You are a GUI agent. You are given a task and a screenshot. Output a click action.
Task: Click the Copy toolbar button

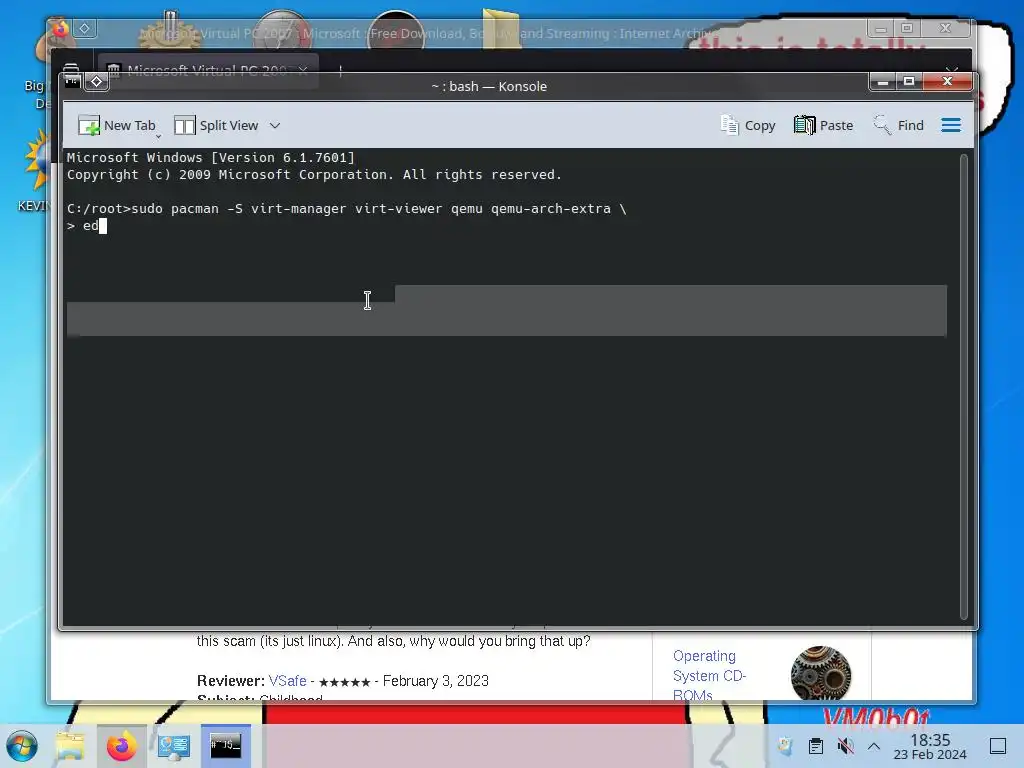[x=748, y=125]
